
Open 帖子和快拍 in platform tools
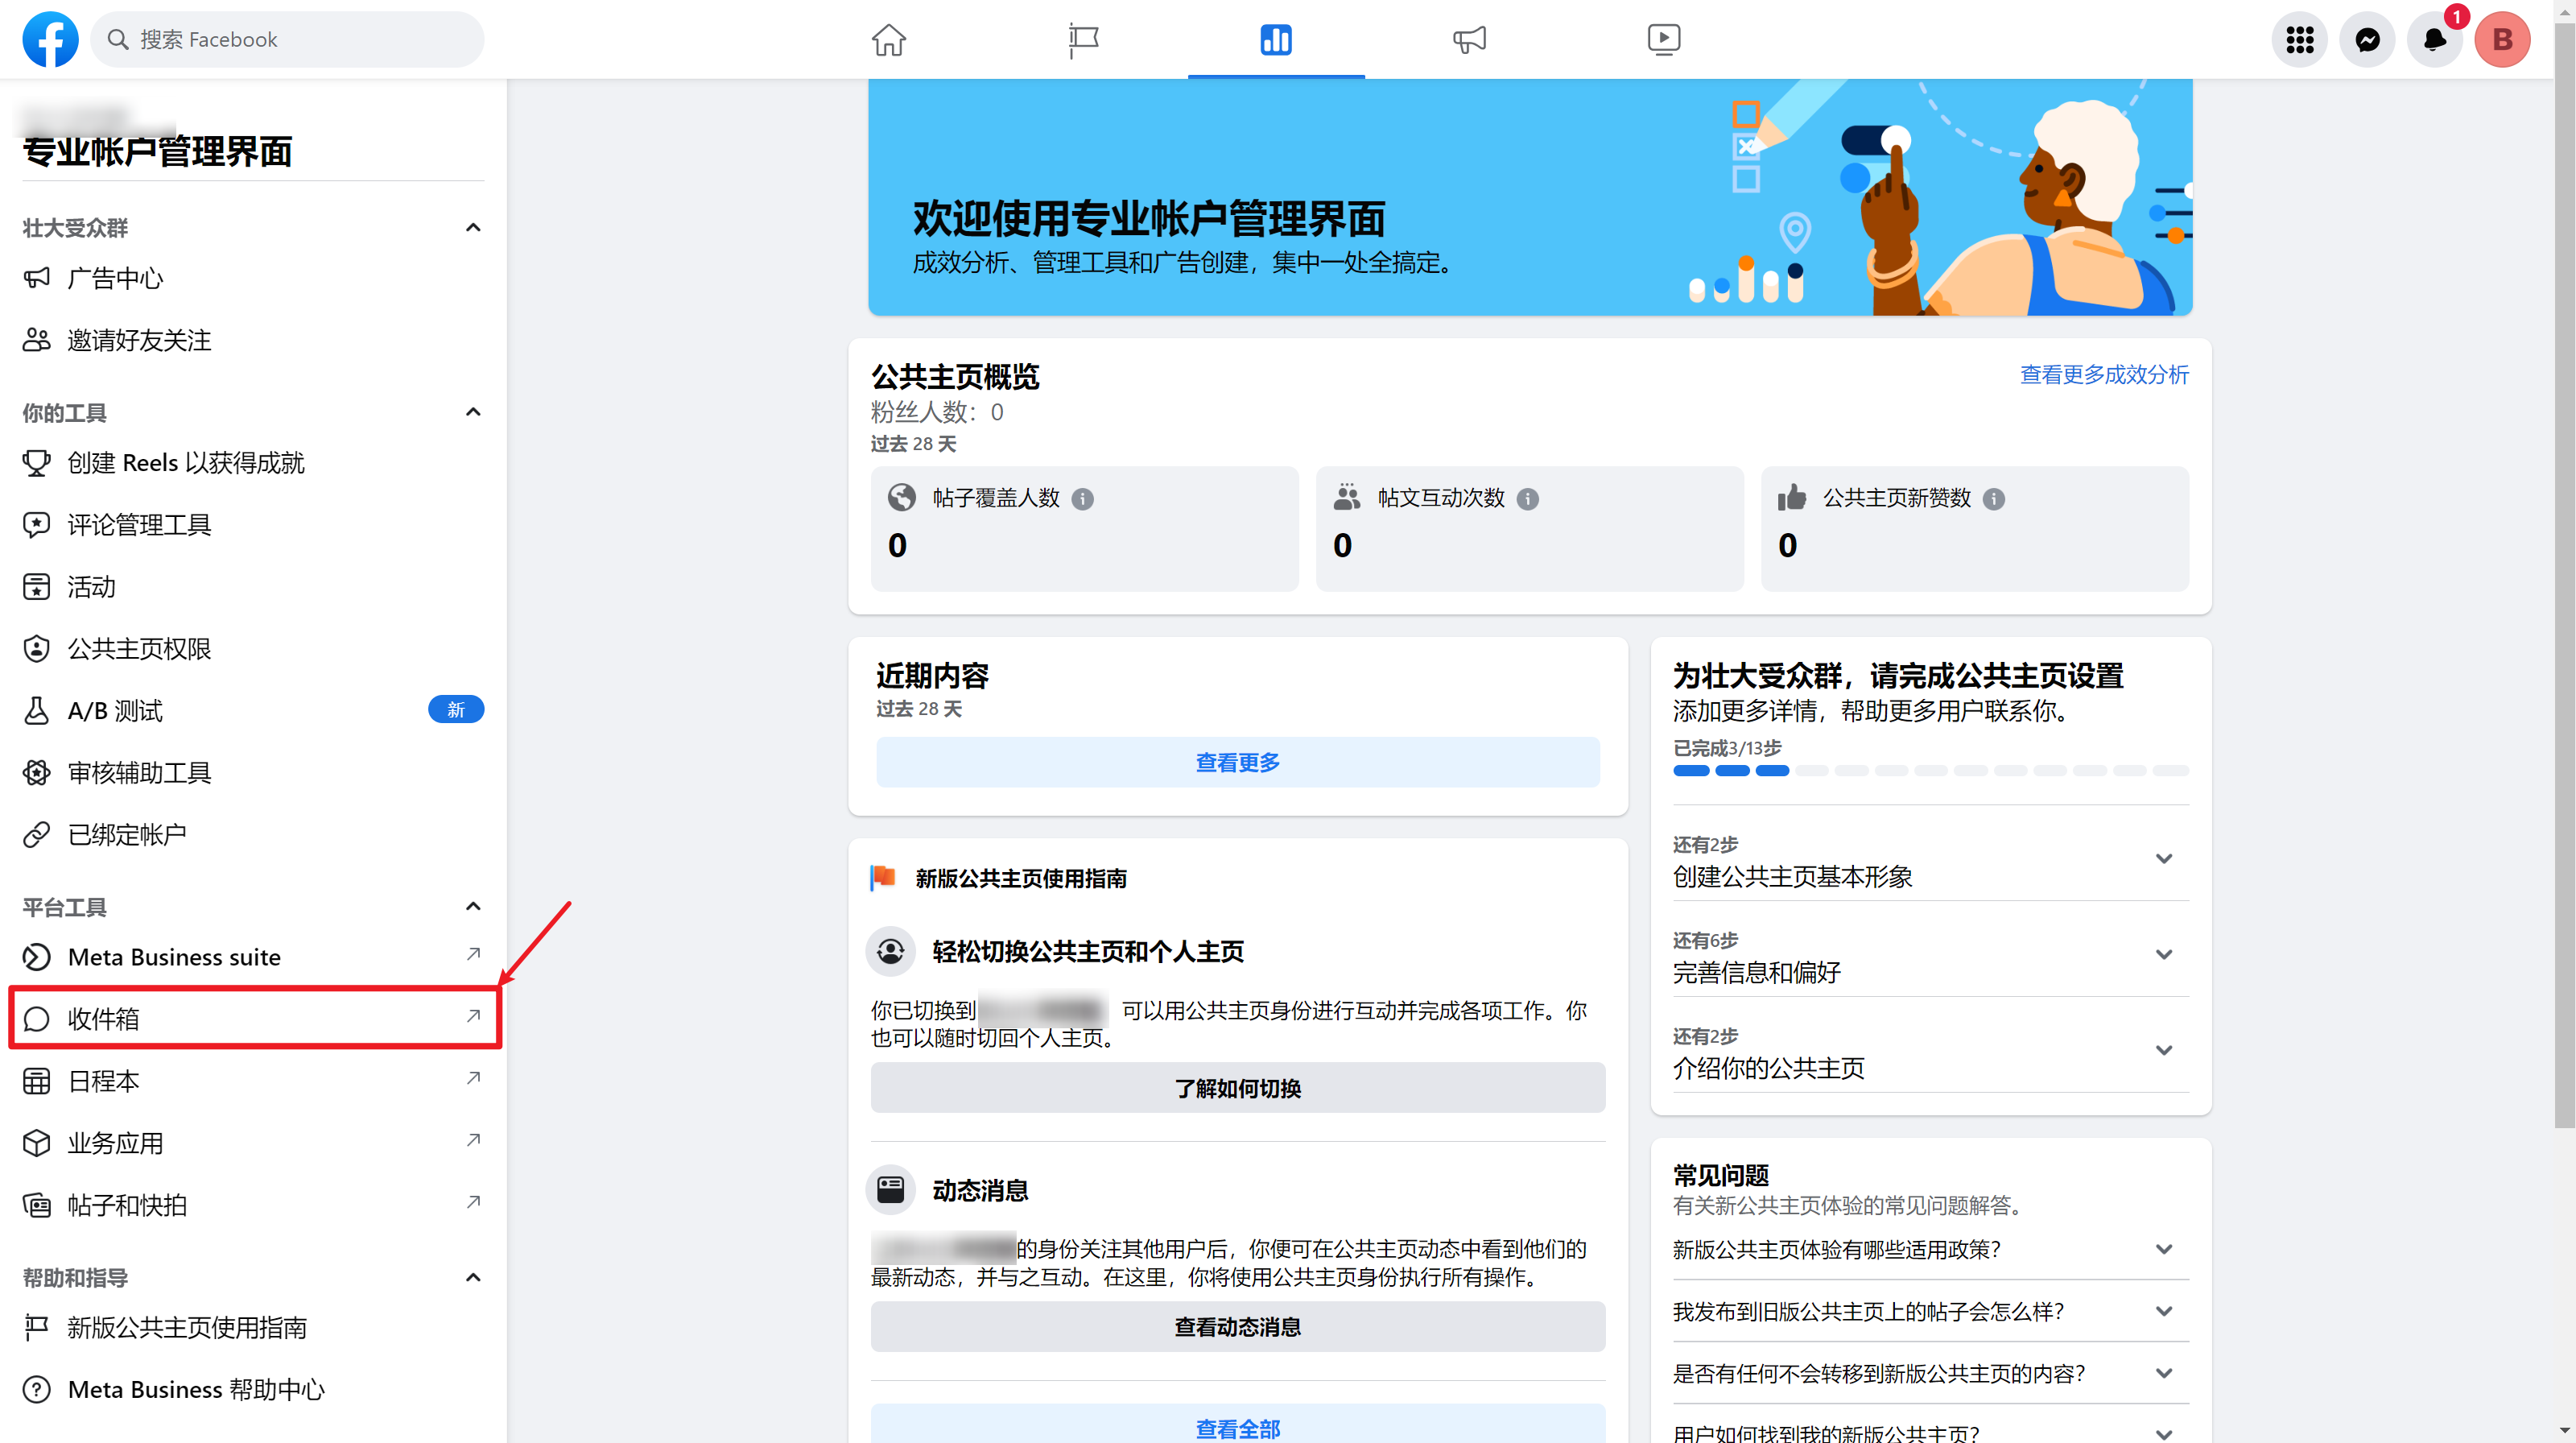253,1205
